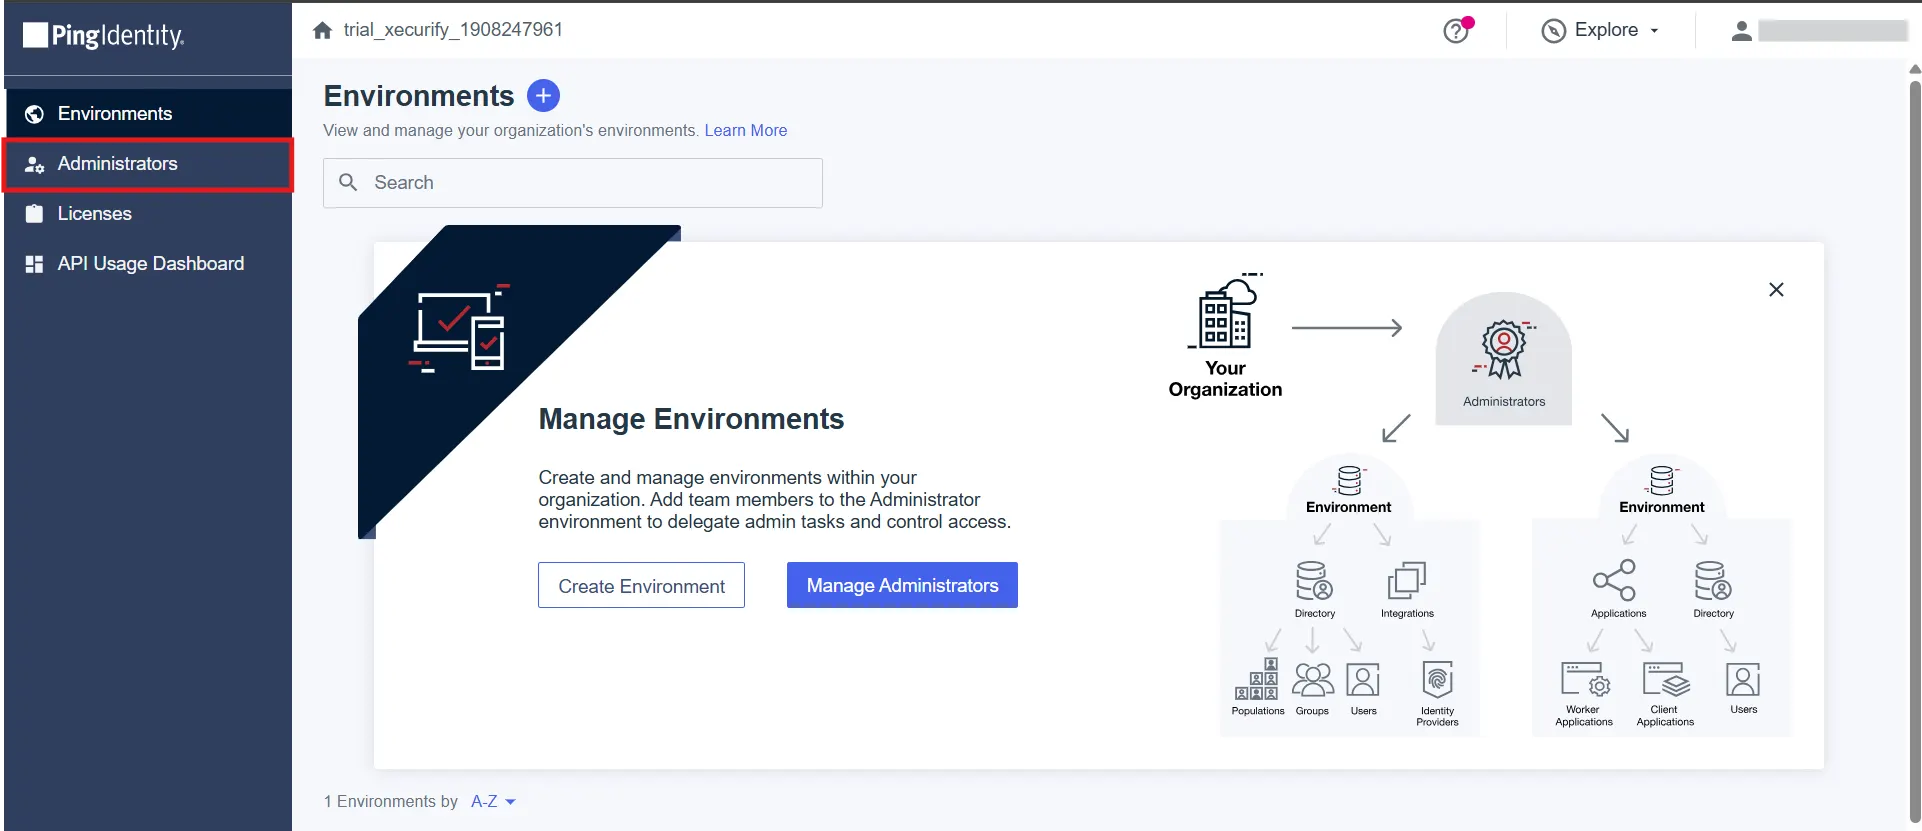Image resolution: width=1922 pixels, height=831 pixels.
Task: Click the Administrators user-gear icon
Action: pyautogui.click(x=34, y=164)
